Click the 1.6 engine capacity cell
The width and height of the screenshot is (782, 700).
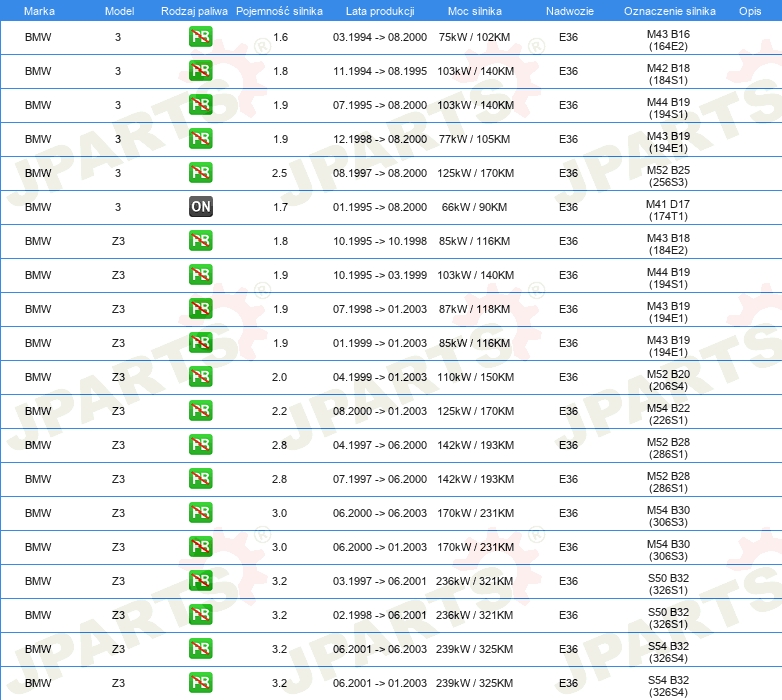pyautogui.click(x=280, y=37)
